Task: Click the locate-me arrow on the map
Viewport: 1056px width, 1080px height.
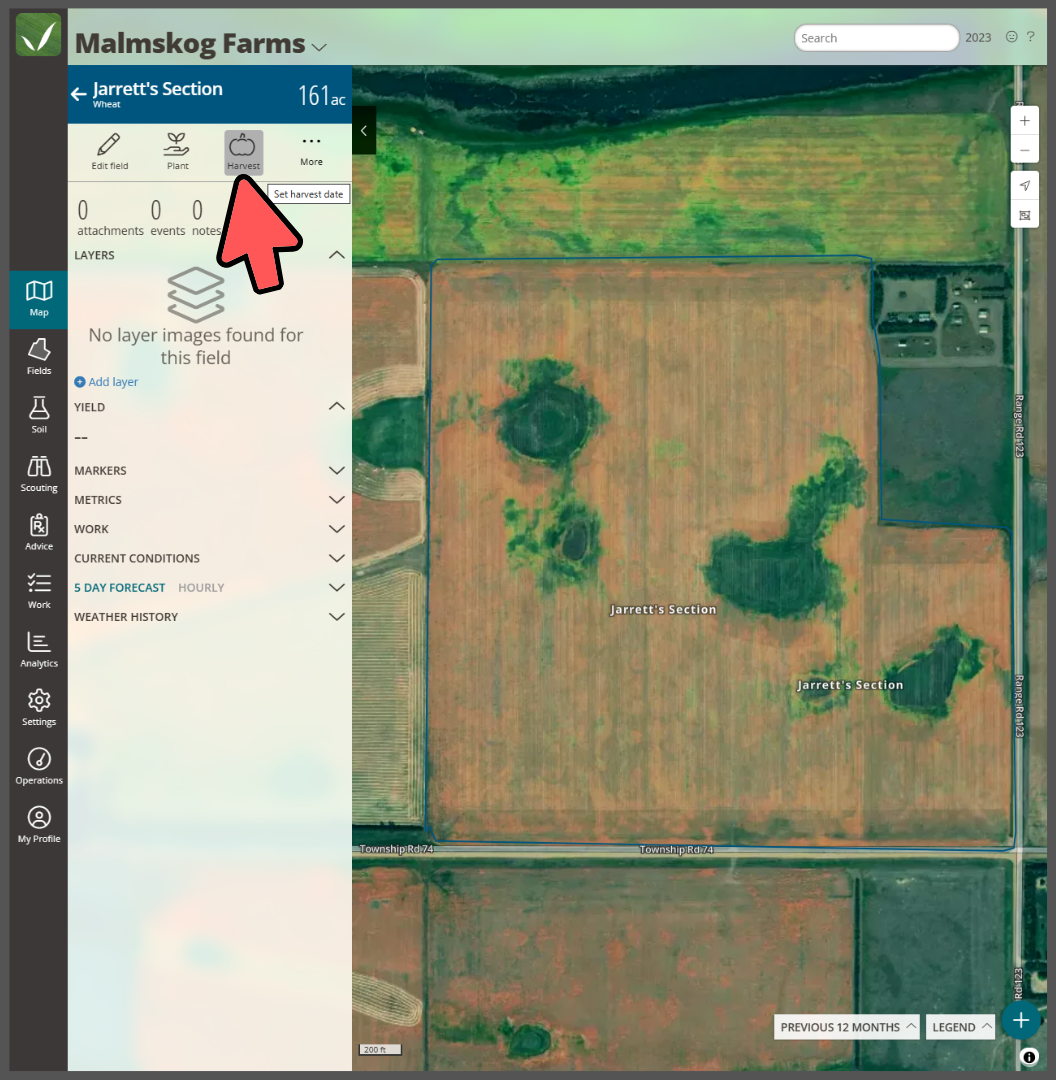Action: [x=1024, y=185]
